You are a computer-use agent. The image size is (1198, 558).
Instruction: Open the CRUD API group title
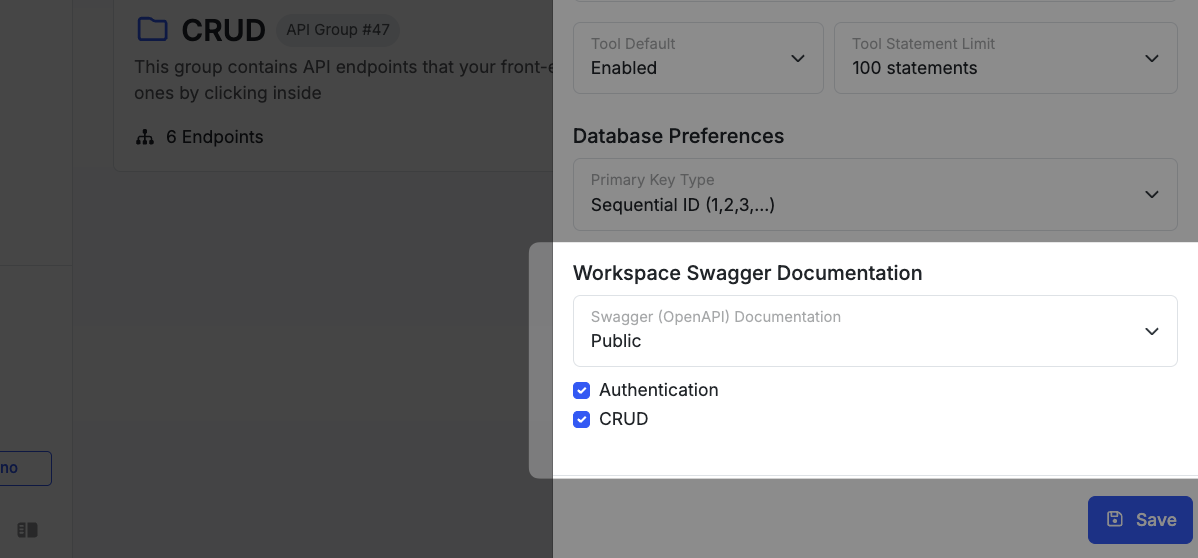click(223, 31)
